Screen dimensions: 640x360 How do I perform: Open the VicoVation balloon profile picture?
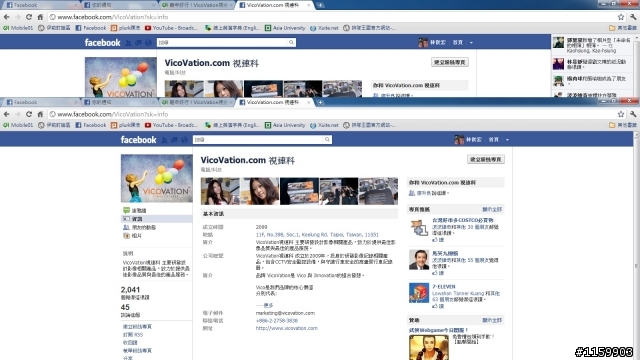[x=156, y=178]
